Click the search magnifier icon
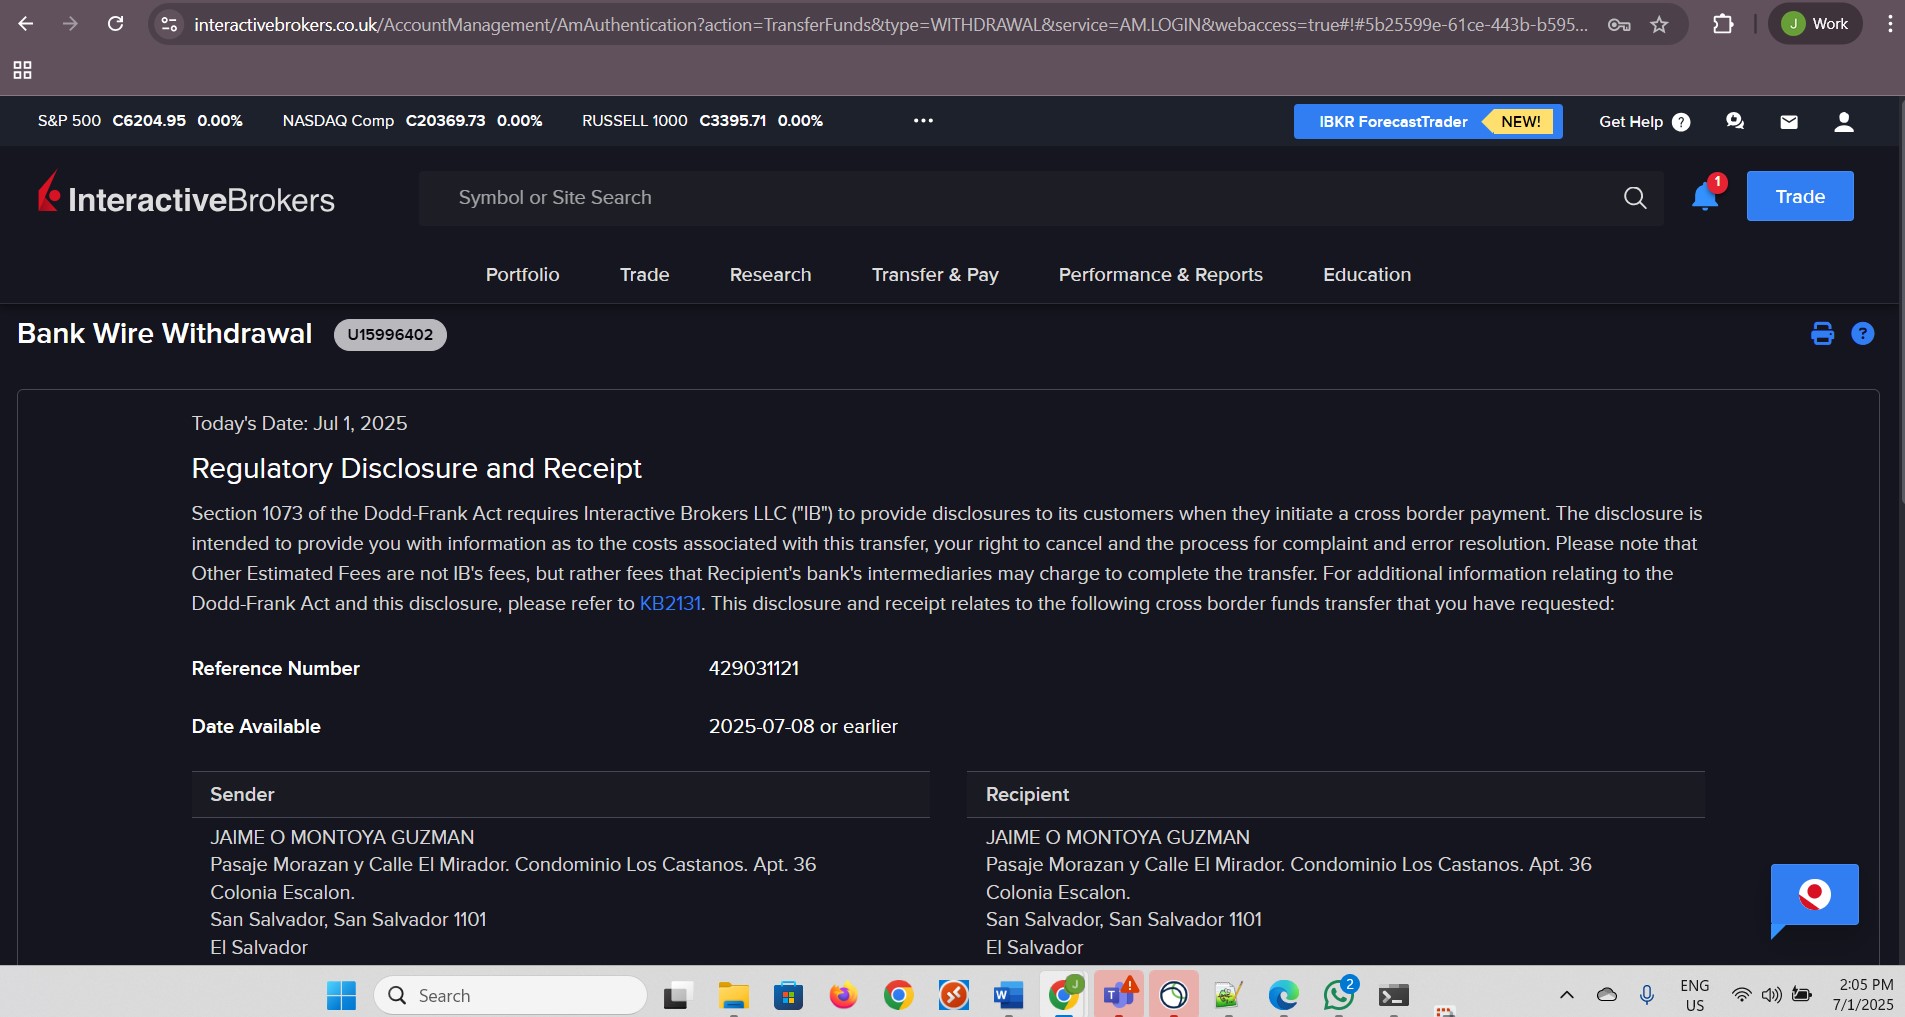 [1635, 198]
